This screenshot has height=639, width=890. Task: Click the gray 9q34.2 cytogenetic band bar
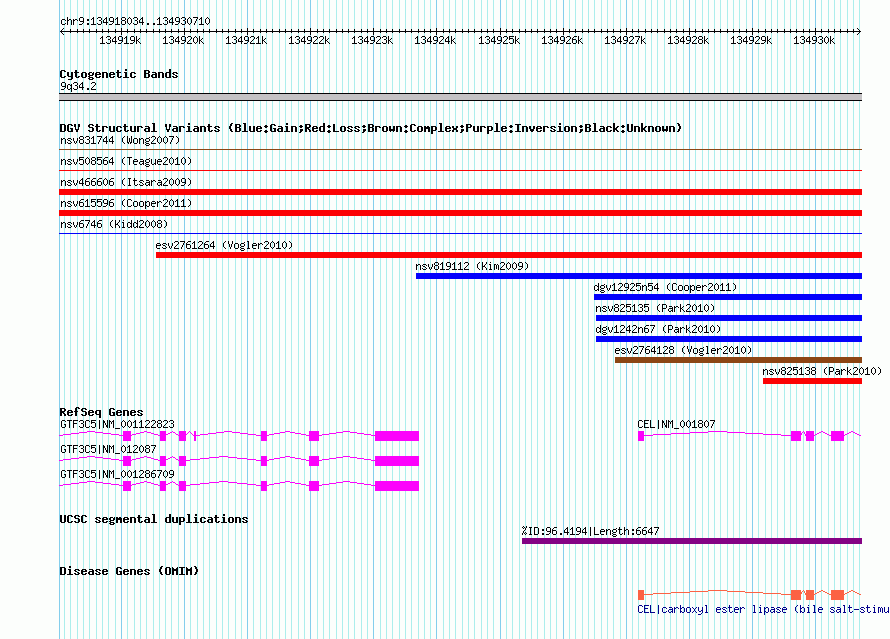460,98
